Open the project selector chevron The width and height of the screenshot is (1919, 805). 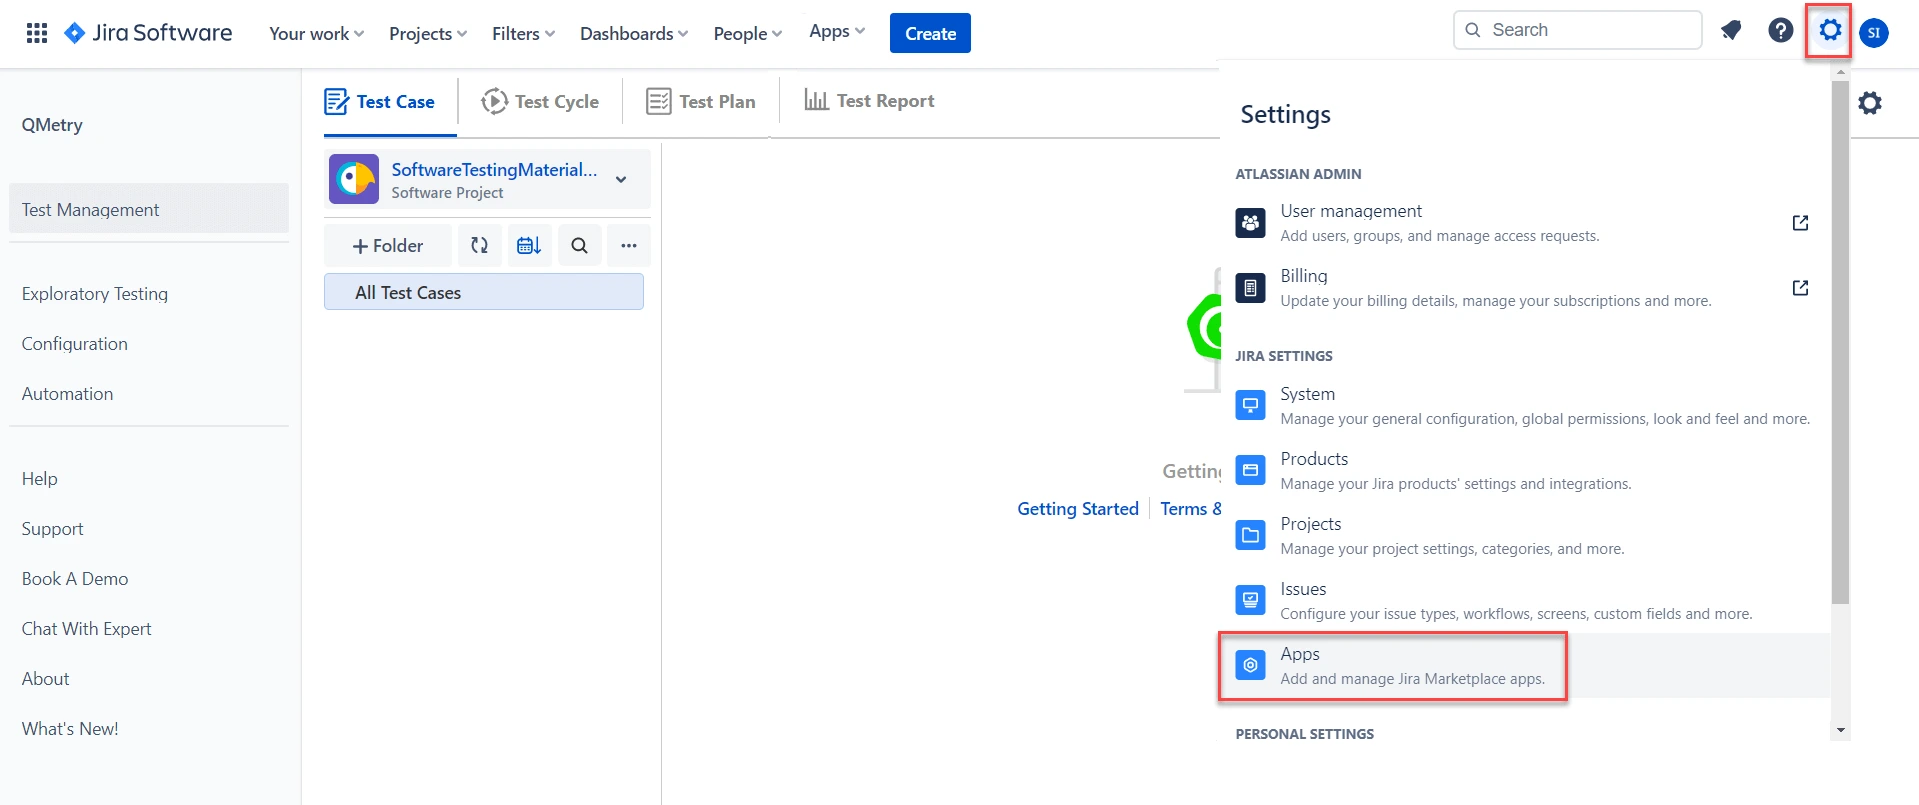pos(621,180)
